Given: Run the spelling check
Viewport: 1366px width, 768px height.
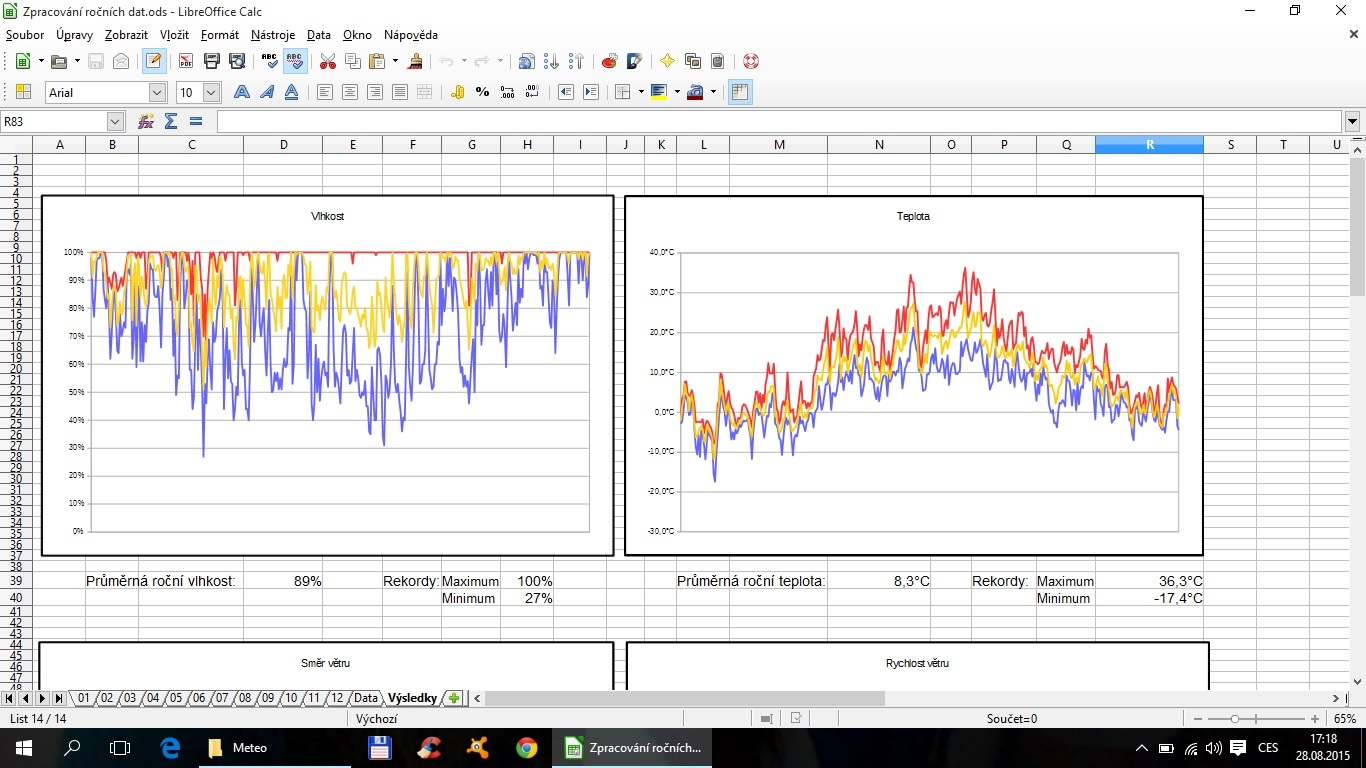Looking at the screenshot, I should tap(270, 61).
